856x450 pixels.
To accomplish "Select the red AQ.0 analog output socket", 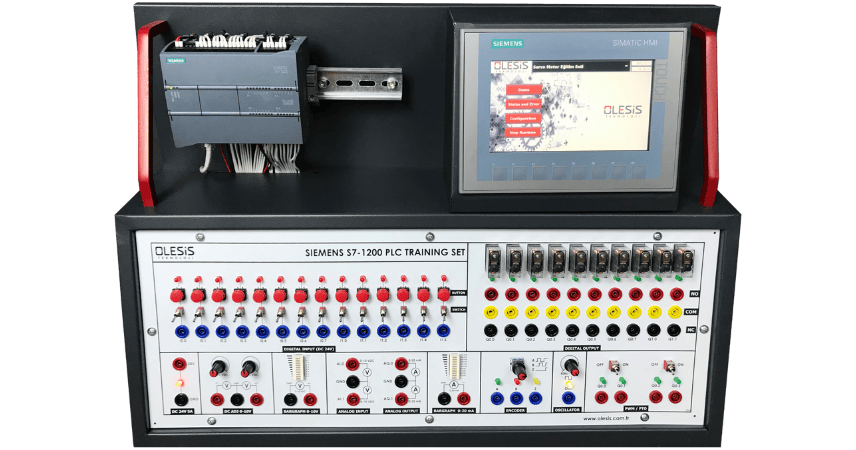I will point(401,363).
